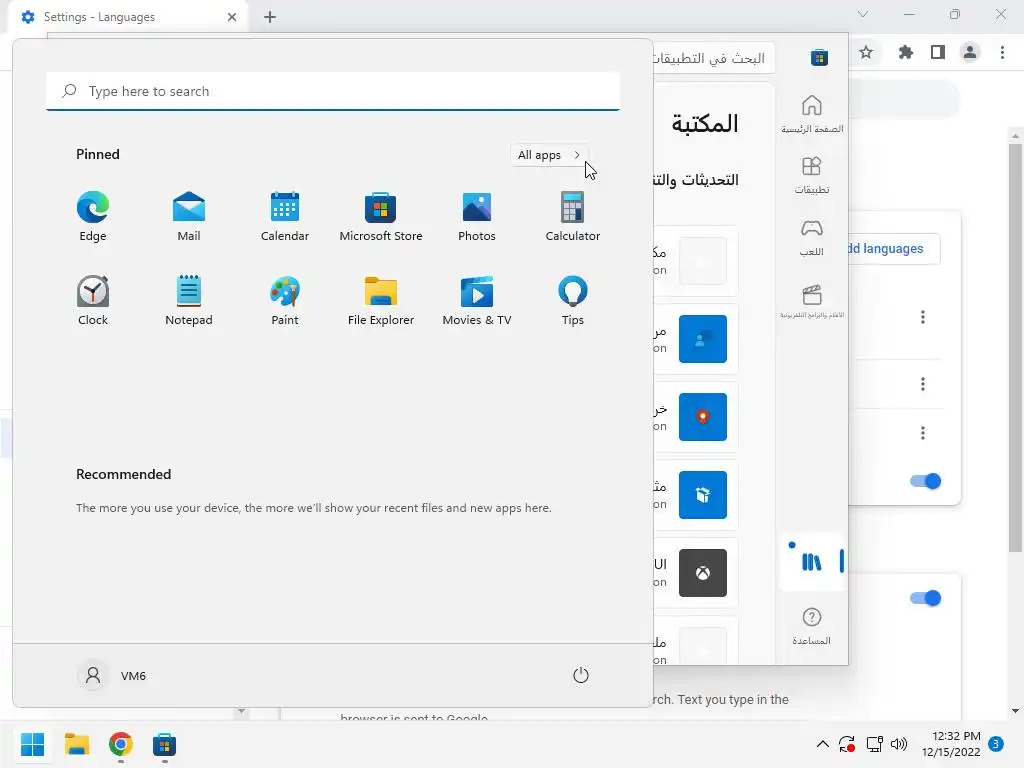Open the Store help icon in sidebar
This screenshot has width=1024, height=768.
(x=812, y=626)
